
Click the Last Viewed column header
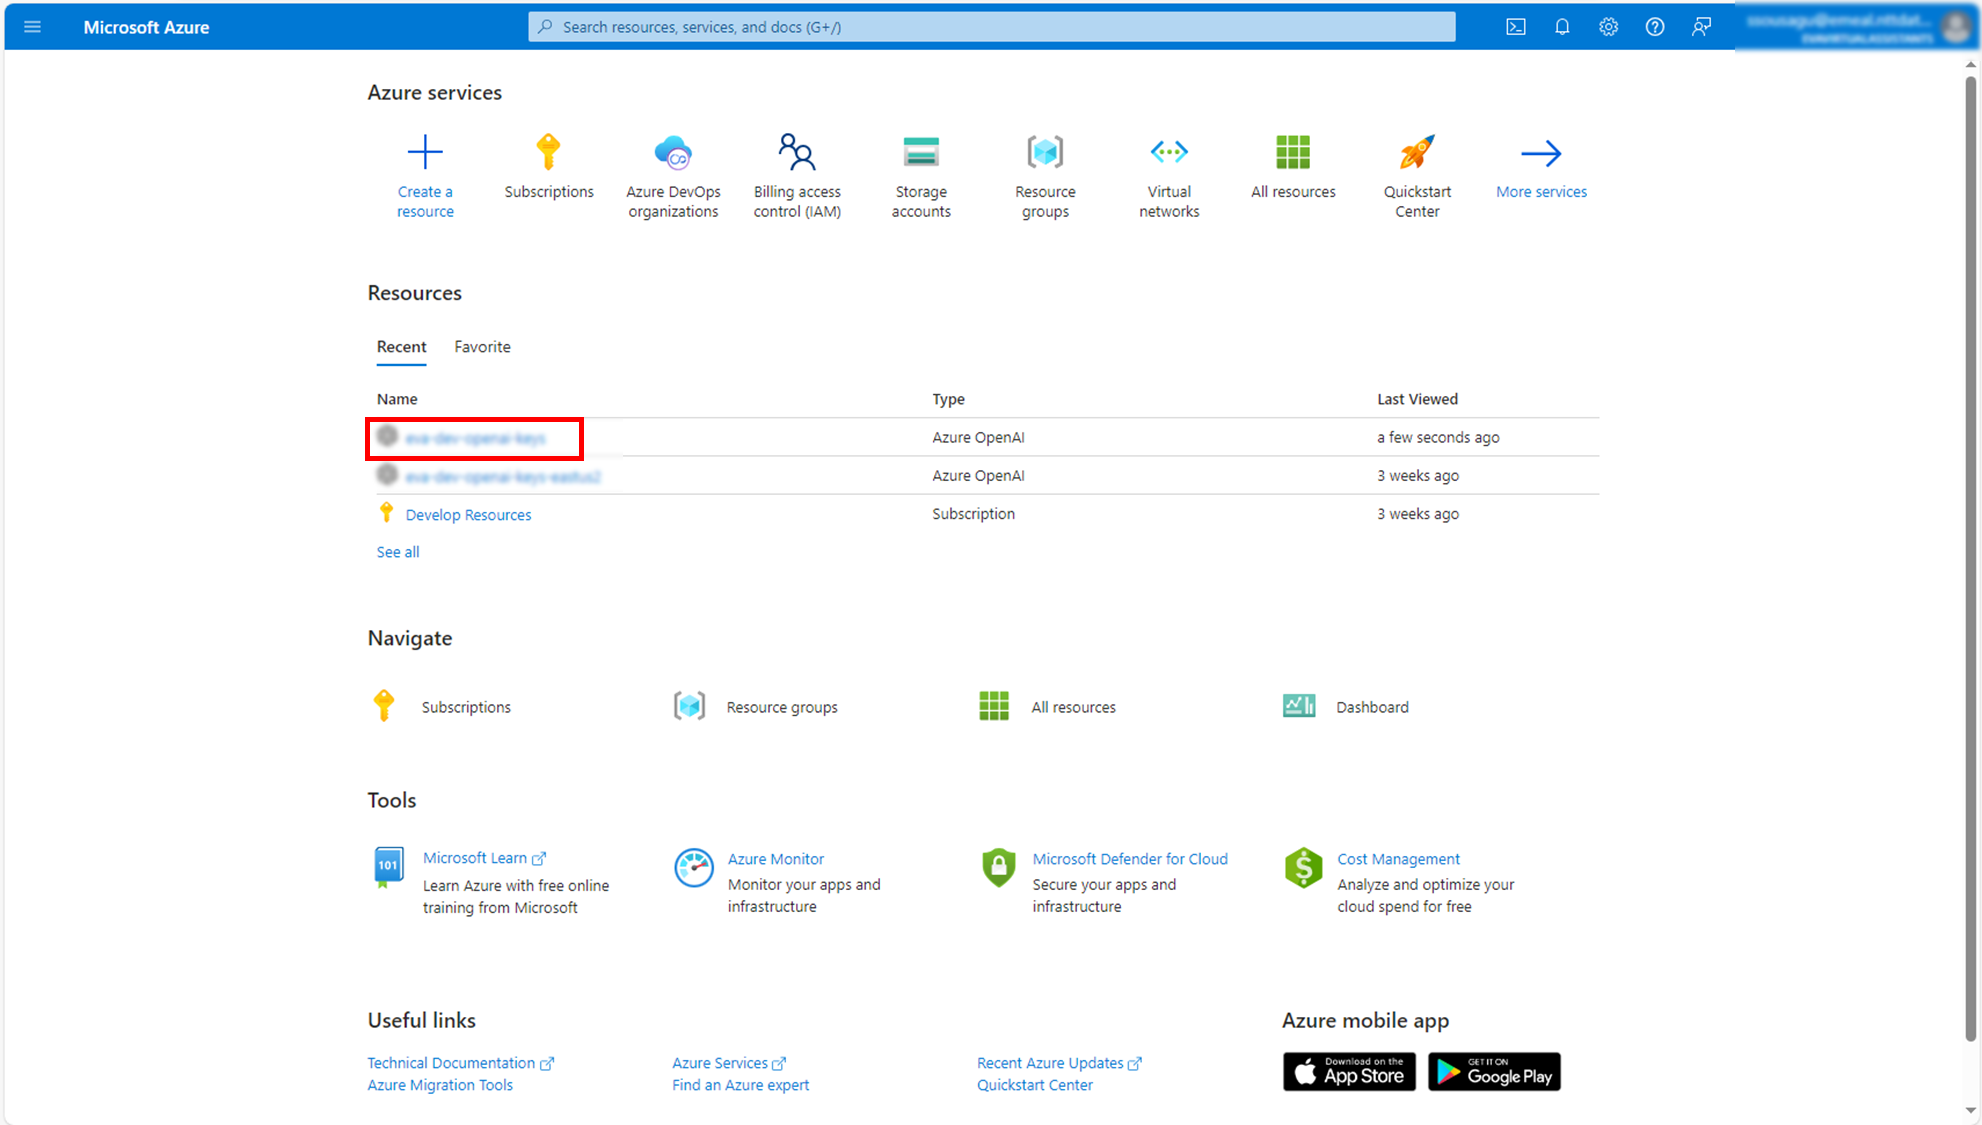pyautogui.click(x=1417, y=399)
